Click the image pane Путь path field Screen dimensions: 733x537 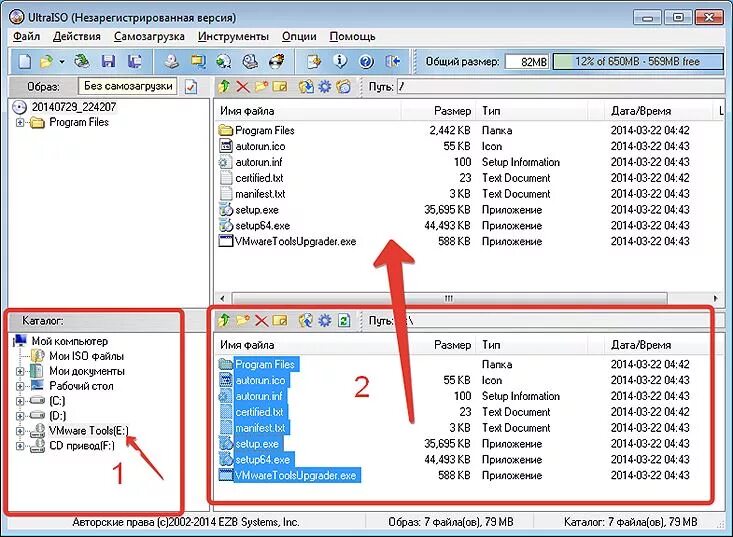pyautogui.click(x=560, y=86)
